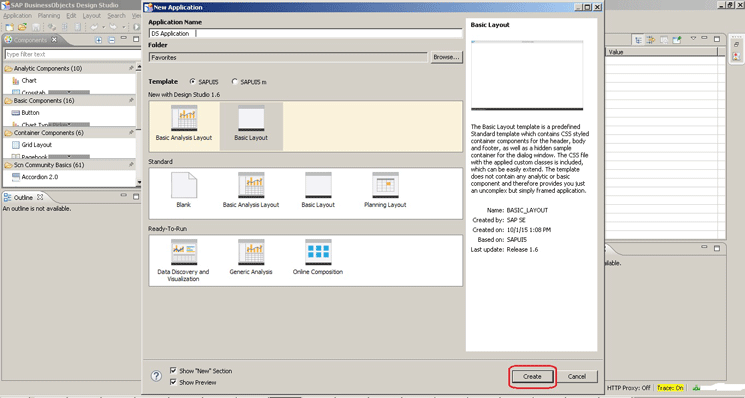This screenshot has height=398, width=745.
Task: Select the Blank template icon
Action: click(184, 185)
